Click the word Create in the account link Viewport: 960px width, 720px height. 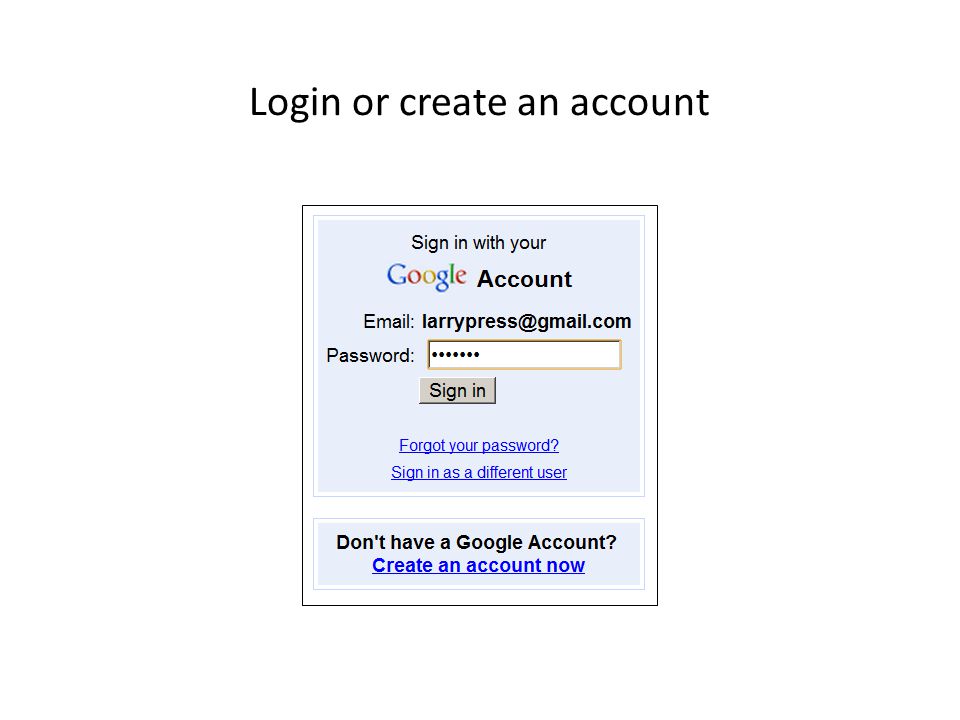coord(402,565)
